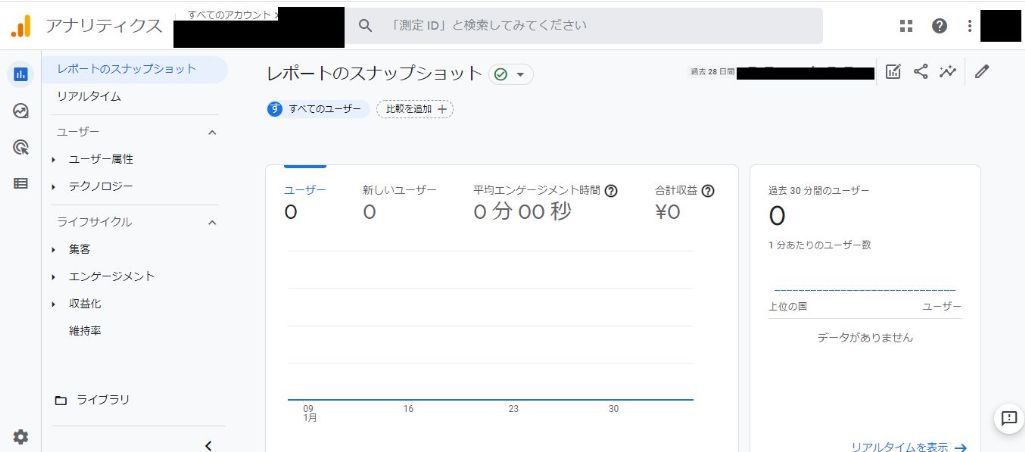Click the リアルタイムを表示 link
The height and width of the screenshot is (452, 1025).
click(909, 447)
